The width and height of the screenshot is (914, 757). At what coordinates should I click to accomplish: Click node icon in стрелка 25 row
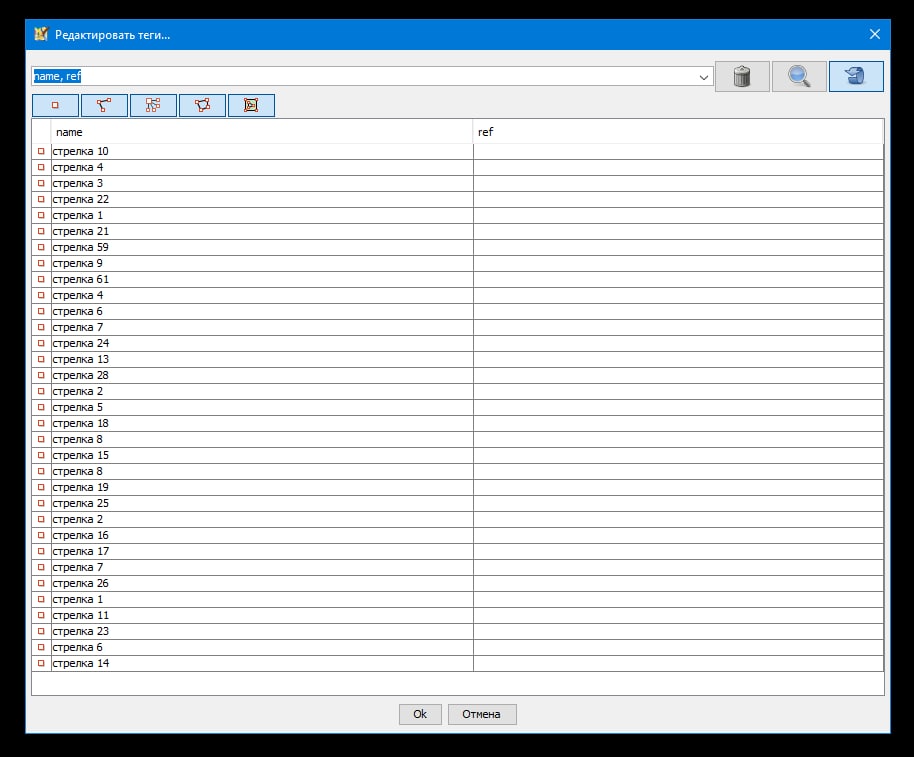point(41,504)
